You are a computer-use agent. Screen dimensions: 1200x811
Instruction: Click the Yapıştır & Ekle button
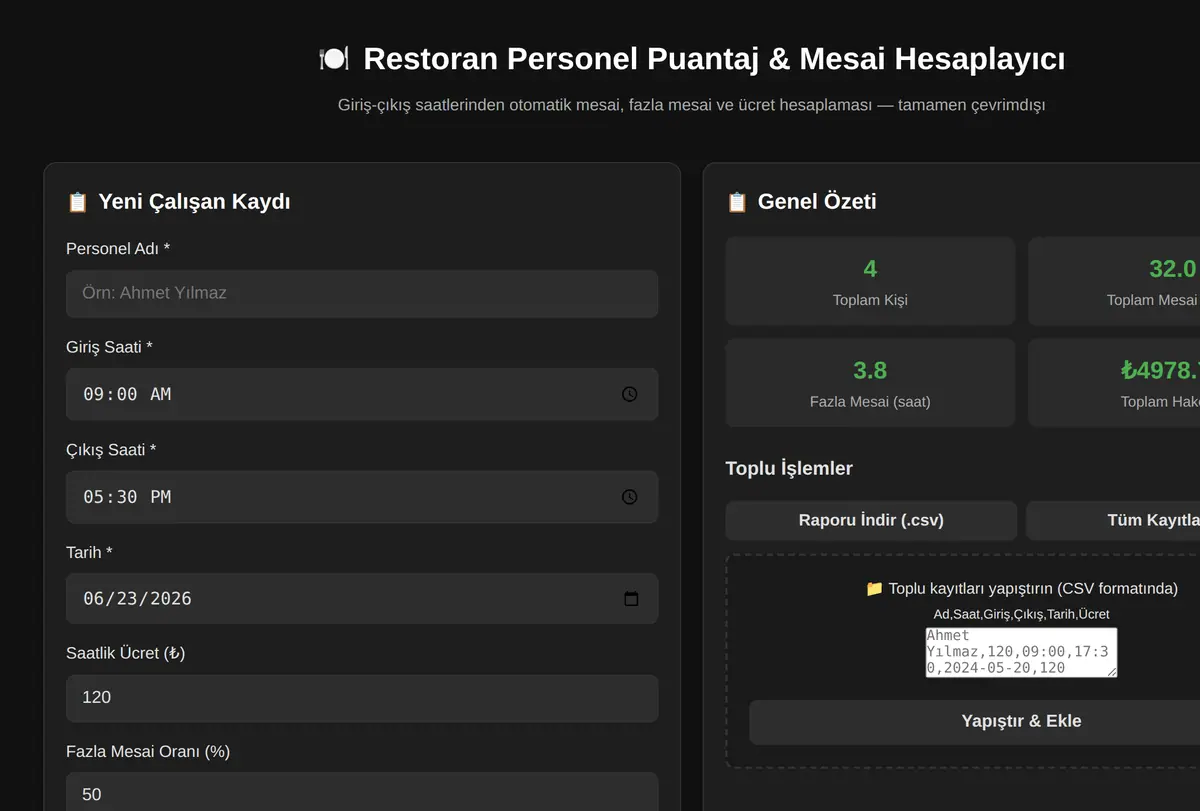pyautogui.click(x=974, y=722)
